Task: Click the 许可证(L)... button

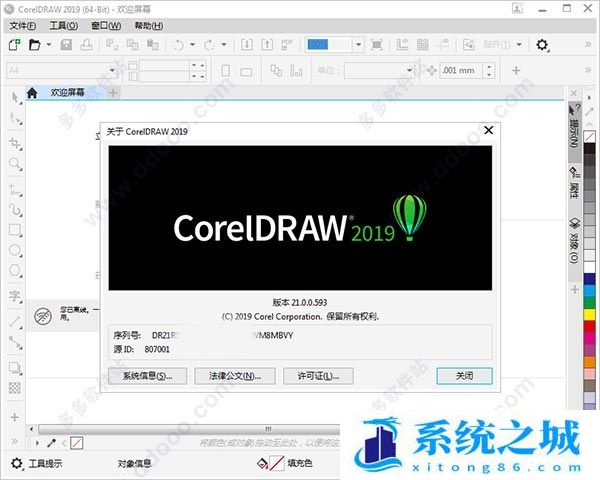Action: 318,376
